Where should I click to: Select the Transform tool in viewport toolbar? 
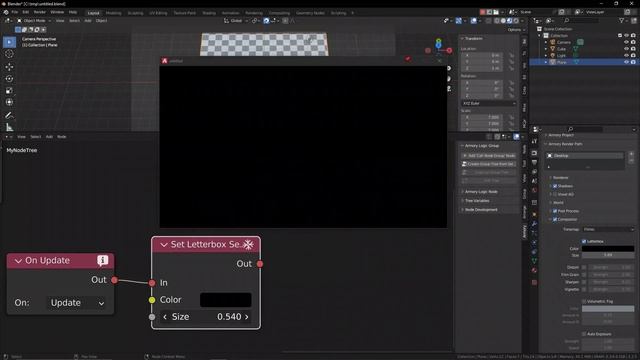(9, 102)
